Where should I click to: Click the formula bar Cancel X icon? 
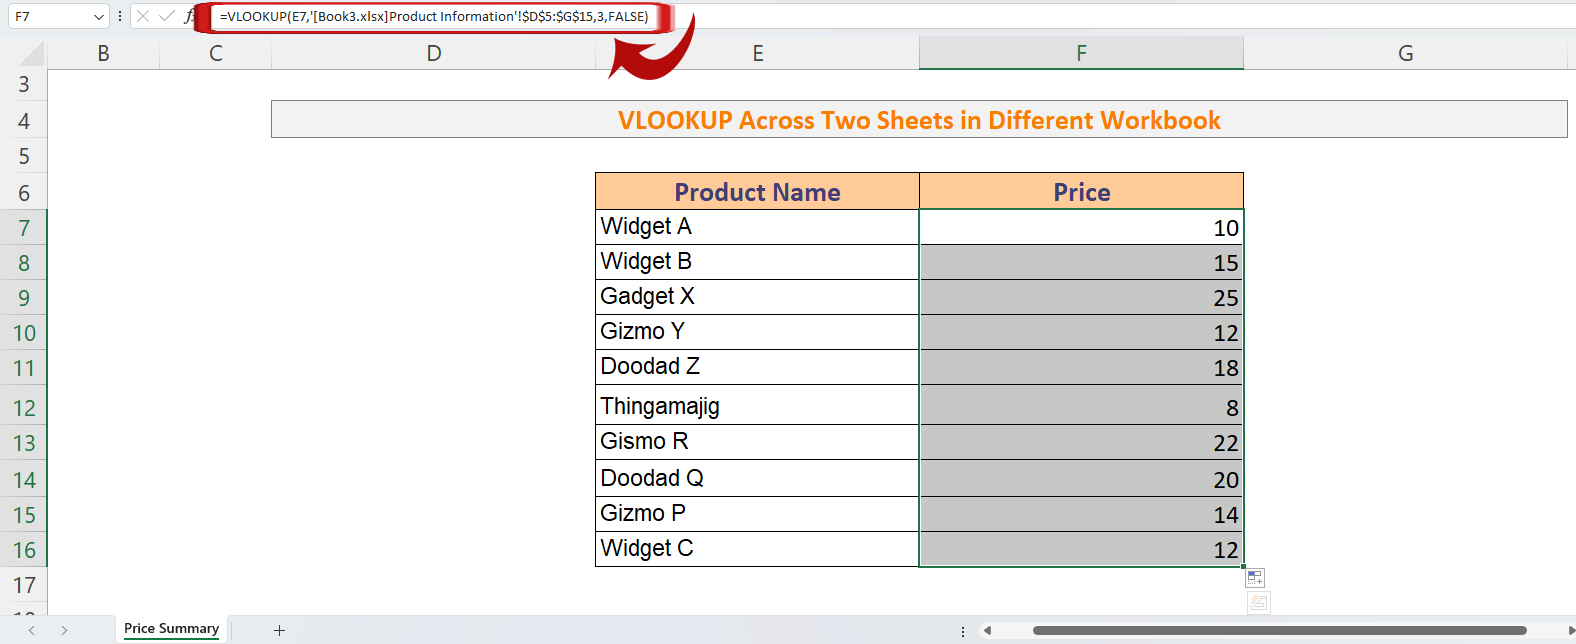pyautogui.click(x=143, y=16)
